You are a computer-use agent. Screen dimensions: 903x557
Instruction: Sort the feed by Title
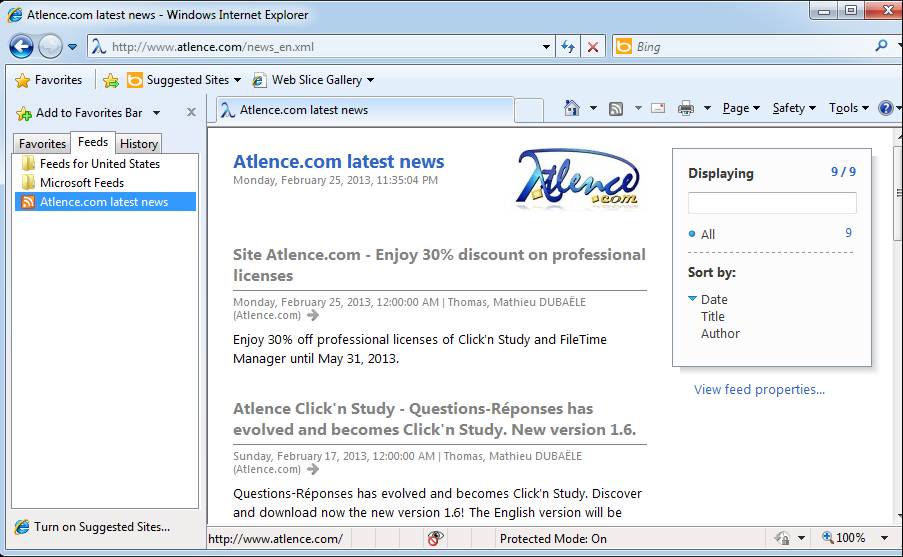point(712,316)
